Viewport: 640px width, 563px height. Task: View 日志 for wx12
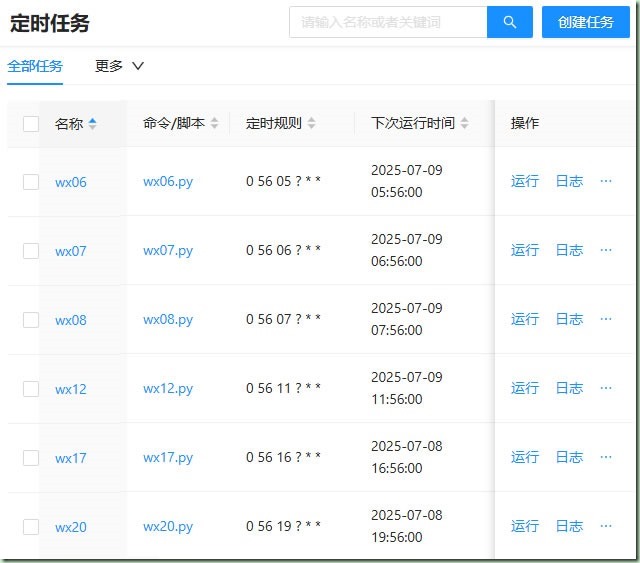coord(569,388)
